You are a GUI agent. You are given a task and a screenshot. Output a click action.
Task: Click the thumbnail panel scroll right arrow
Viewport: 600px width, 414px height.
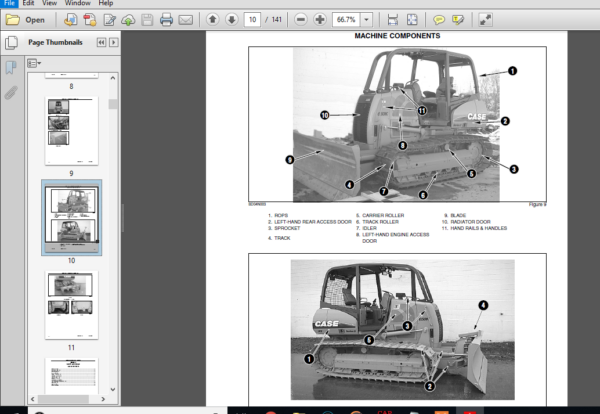103,399
